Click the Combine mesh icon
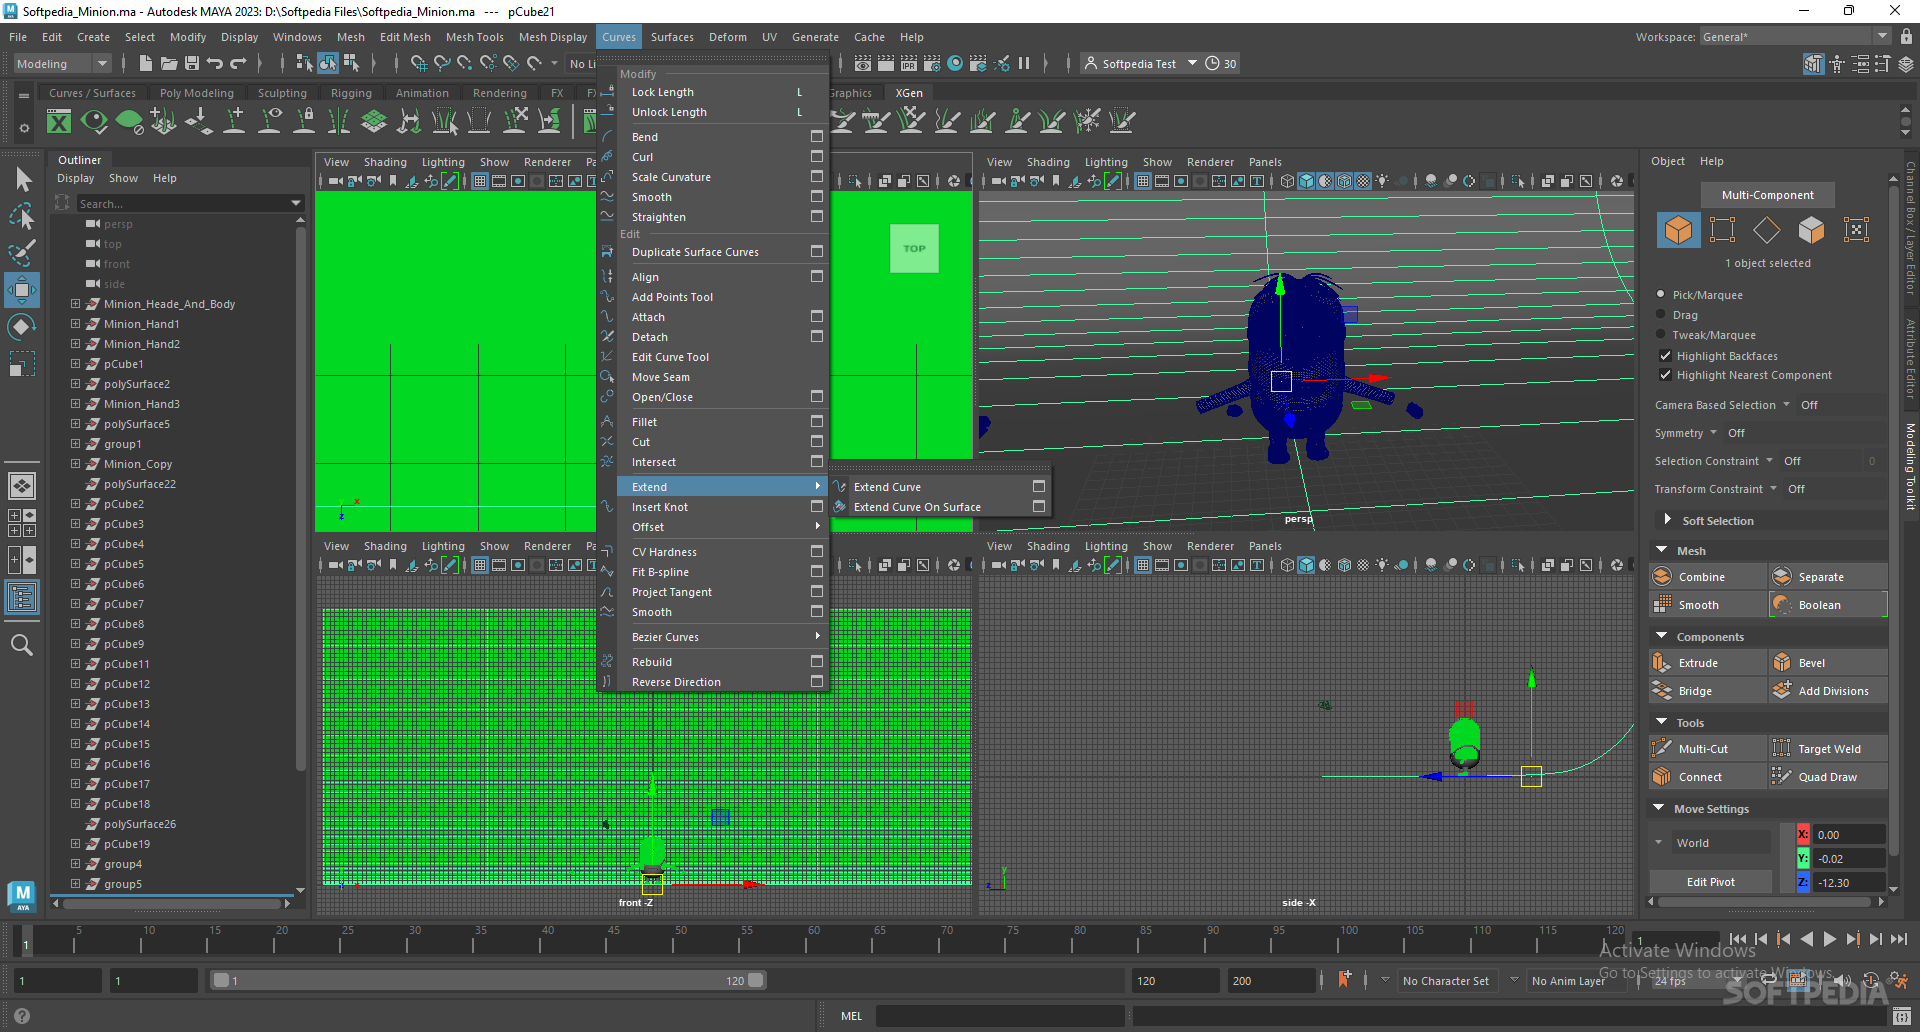Viewport: 1920px width, 1032px height. click(1662, 577)
